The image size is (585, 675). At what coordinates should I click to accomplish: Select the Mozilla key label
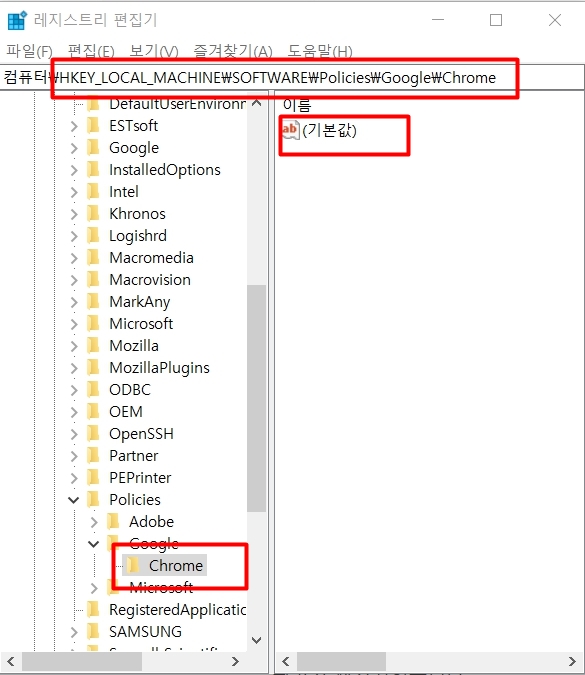pyautogui.click(x=134, y=346)
